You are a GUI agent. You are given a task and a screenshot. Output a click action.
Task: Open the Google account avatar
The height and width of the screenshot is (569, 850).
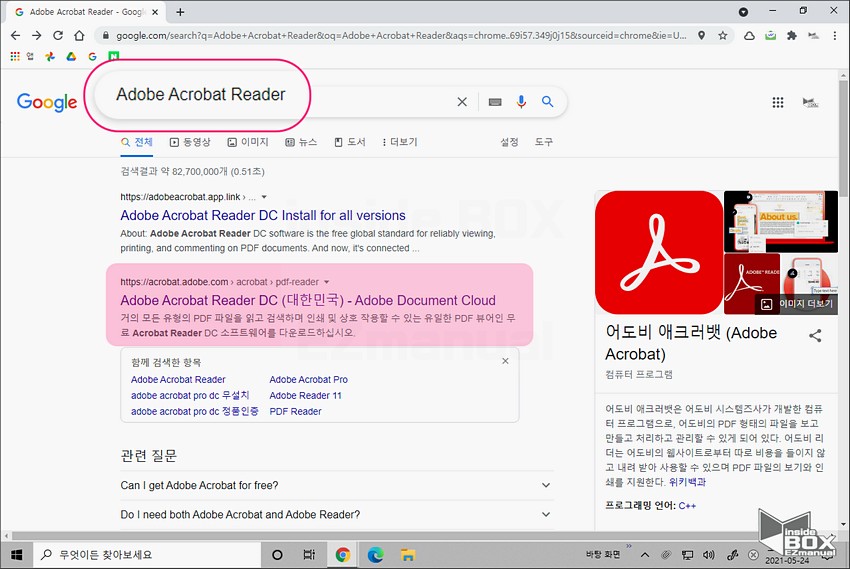pos(810,102)
